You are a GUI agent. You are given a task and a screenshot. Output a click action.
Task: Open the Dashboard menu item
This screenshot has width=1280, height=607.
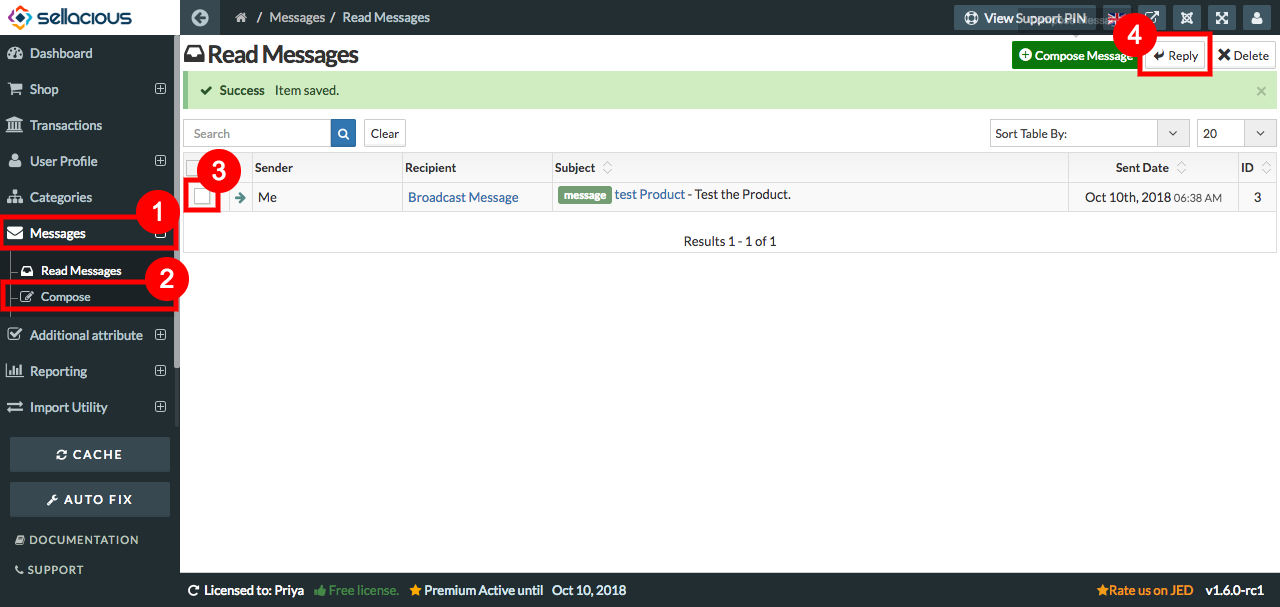click(x=61, y=53)
